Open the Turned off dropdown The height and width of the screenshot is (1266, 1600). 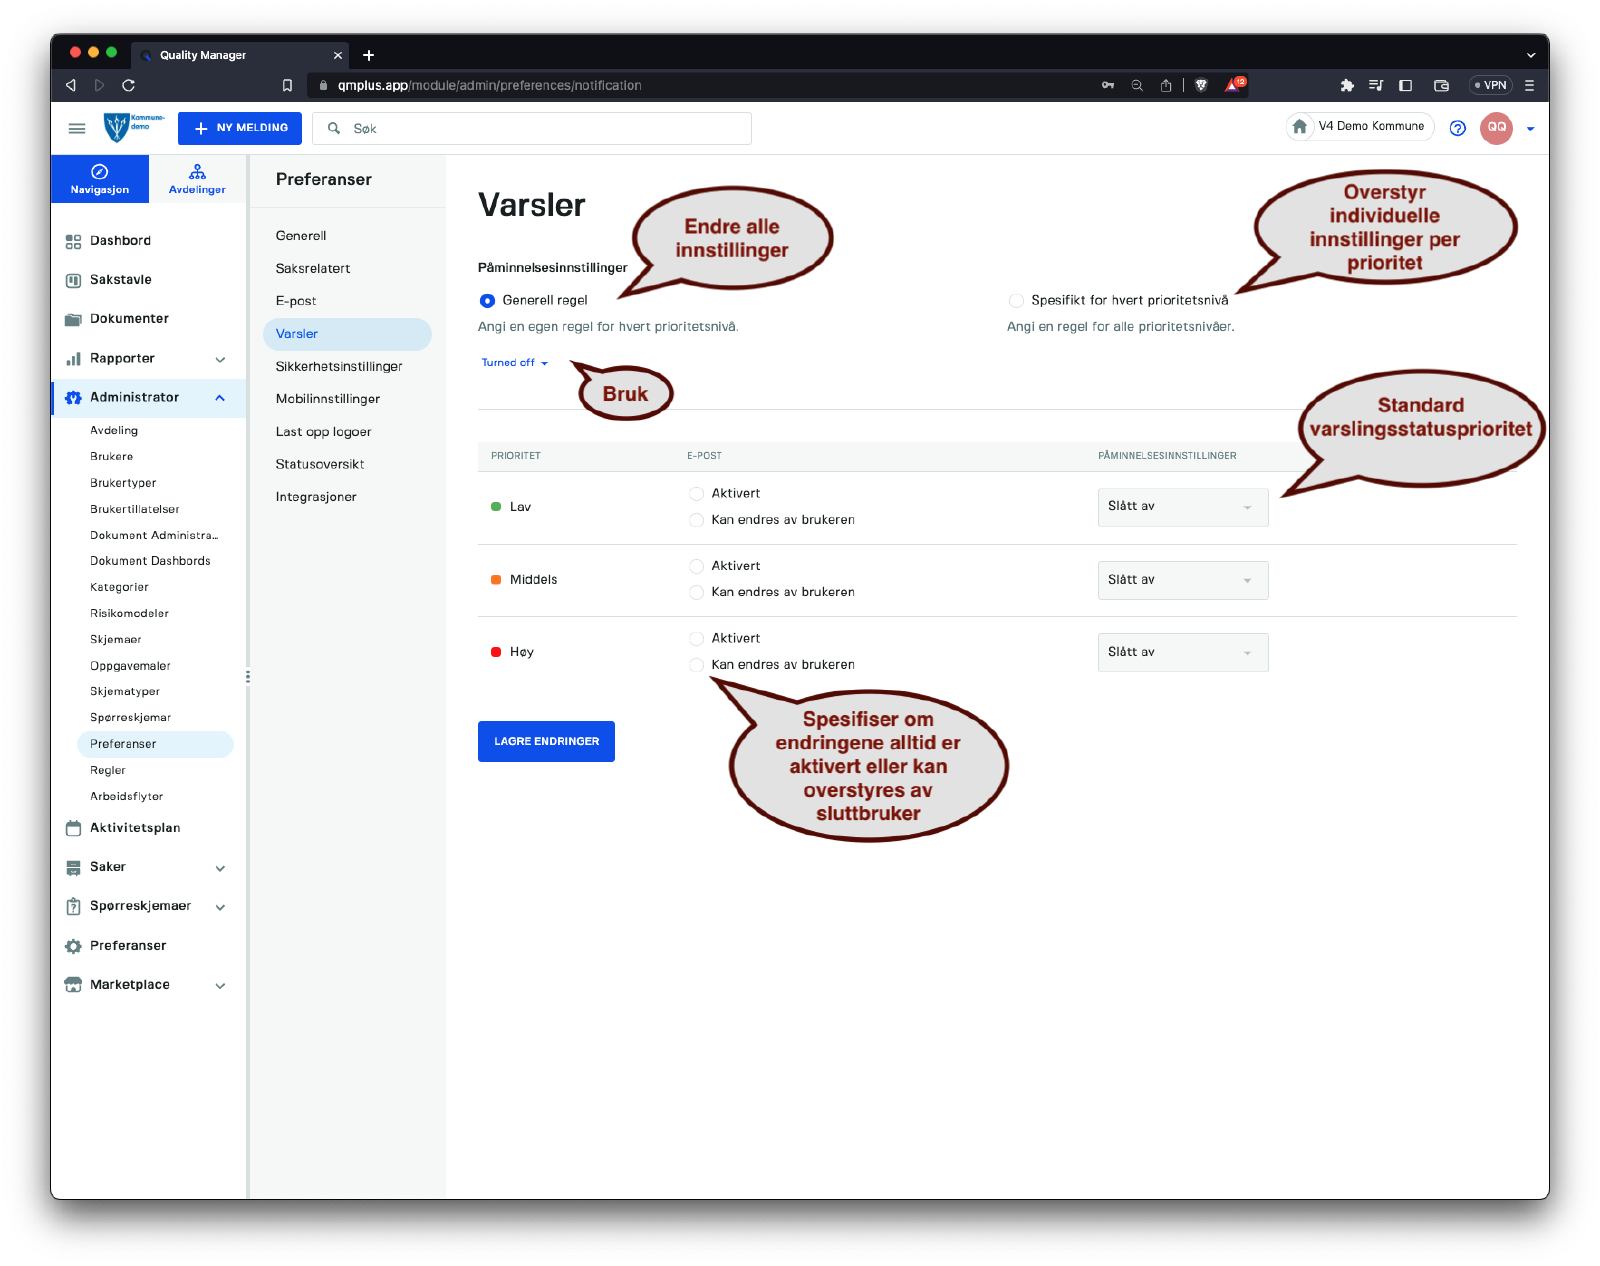tap(514, 363)
